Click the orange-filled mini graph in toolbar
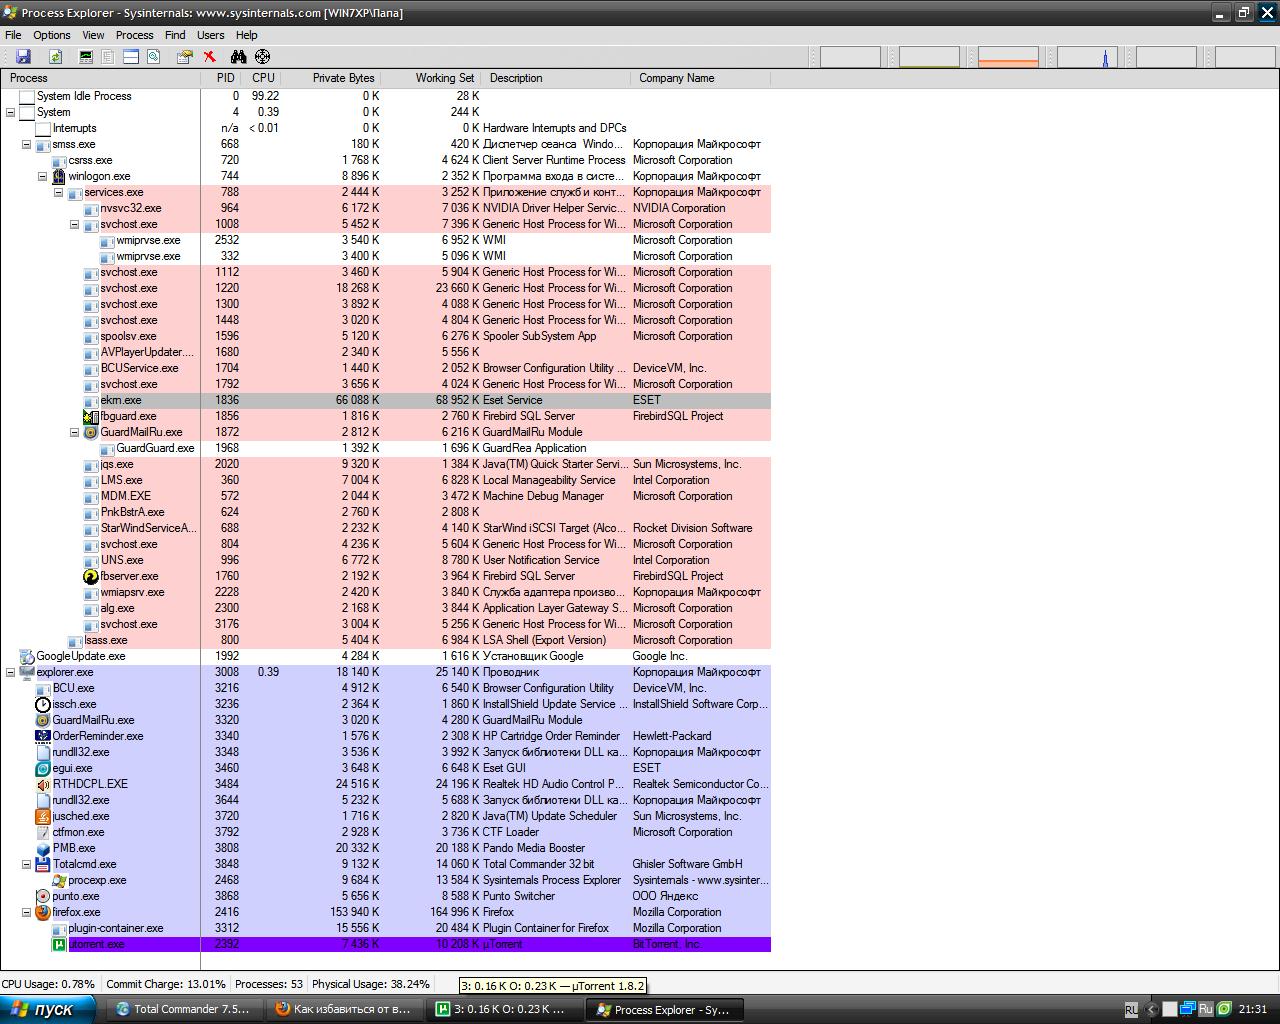 click(1008, 57)
